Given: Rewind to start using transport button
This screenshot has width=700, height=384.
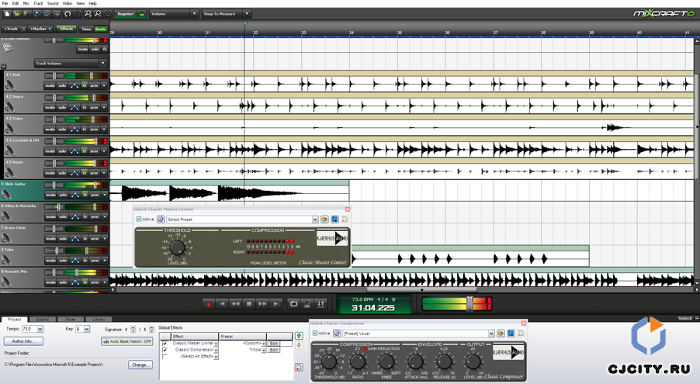Looking at the screenshot, I should [222, 304].
